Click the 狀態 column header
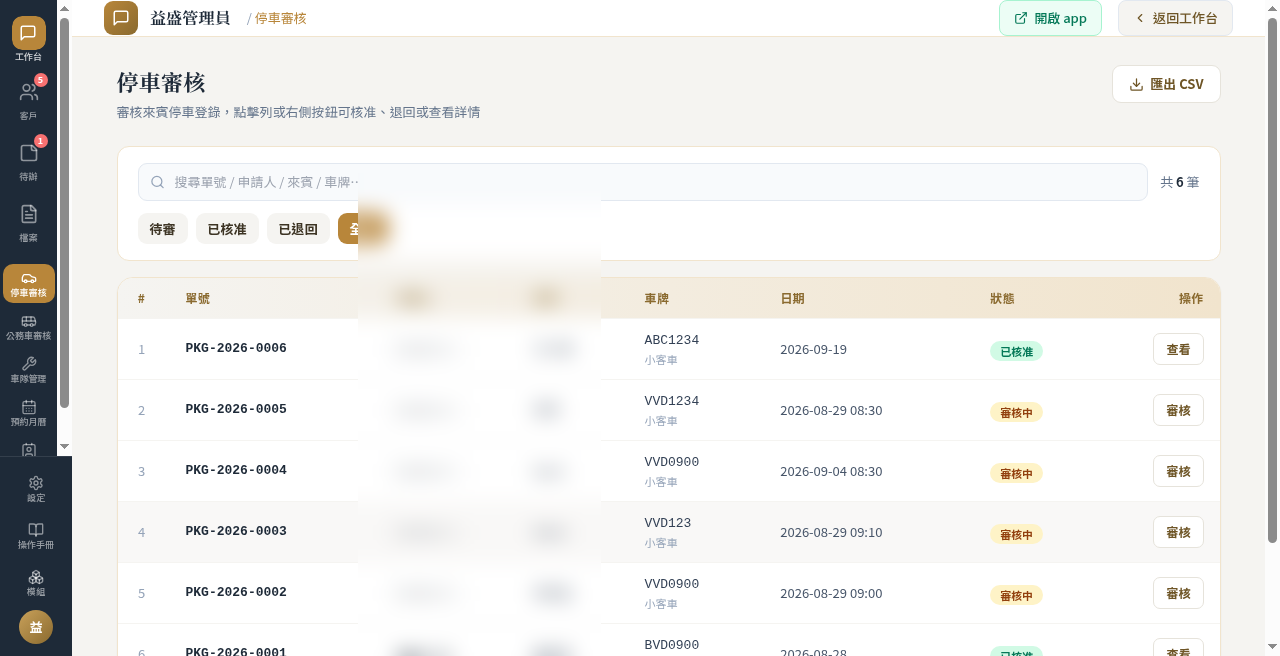1280x656 pixels. click(1002, 298)
